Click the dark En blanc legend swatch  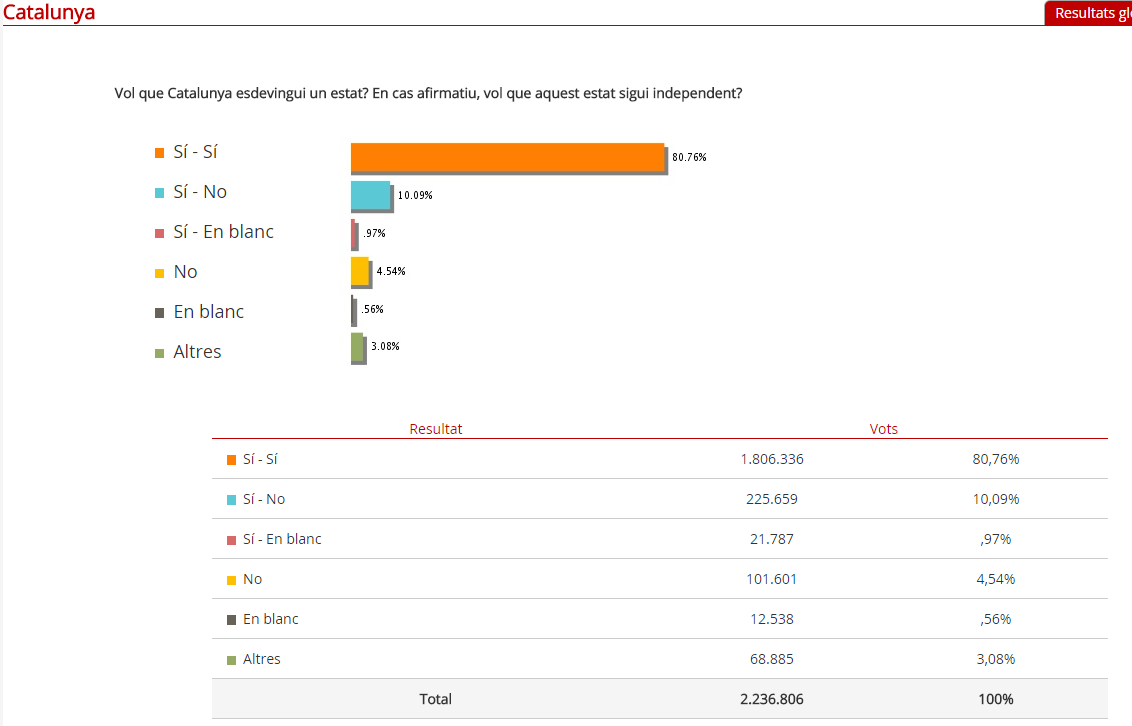tap(159, 313)
